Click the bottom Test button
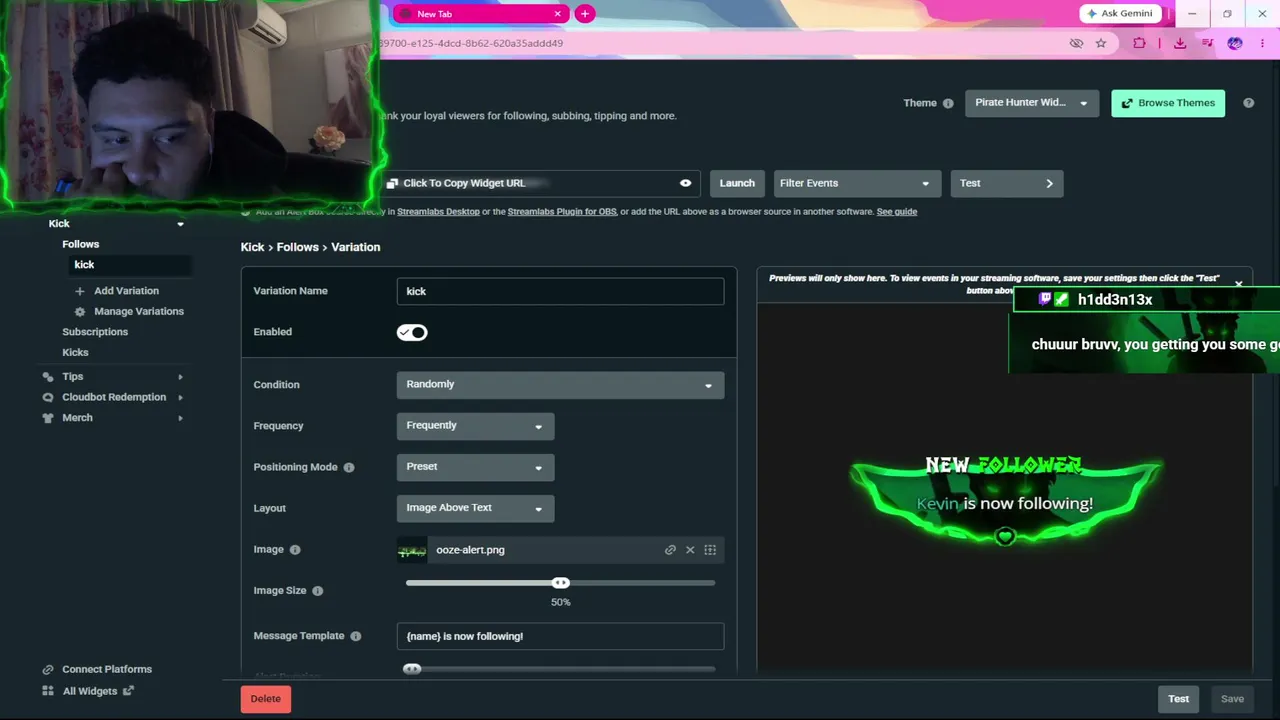 pyautogui.click(x=1178, y=699)
